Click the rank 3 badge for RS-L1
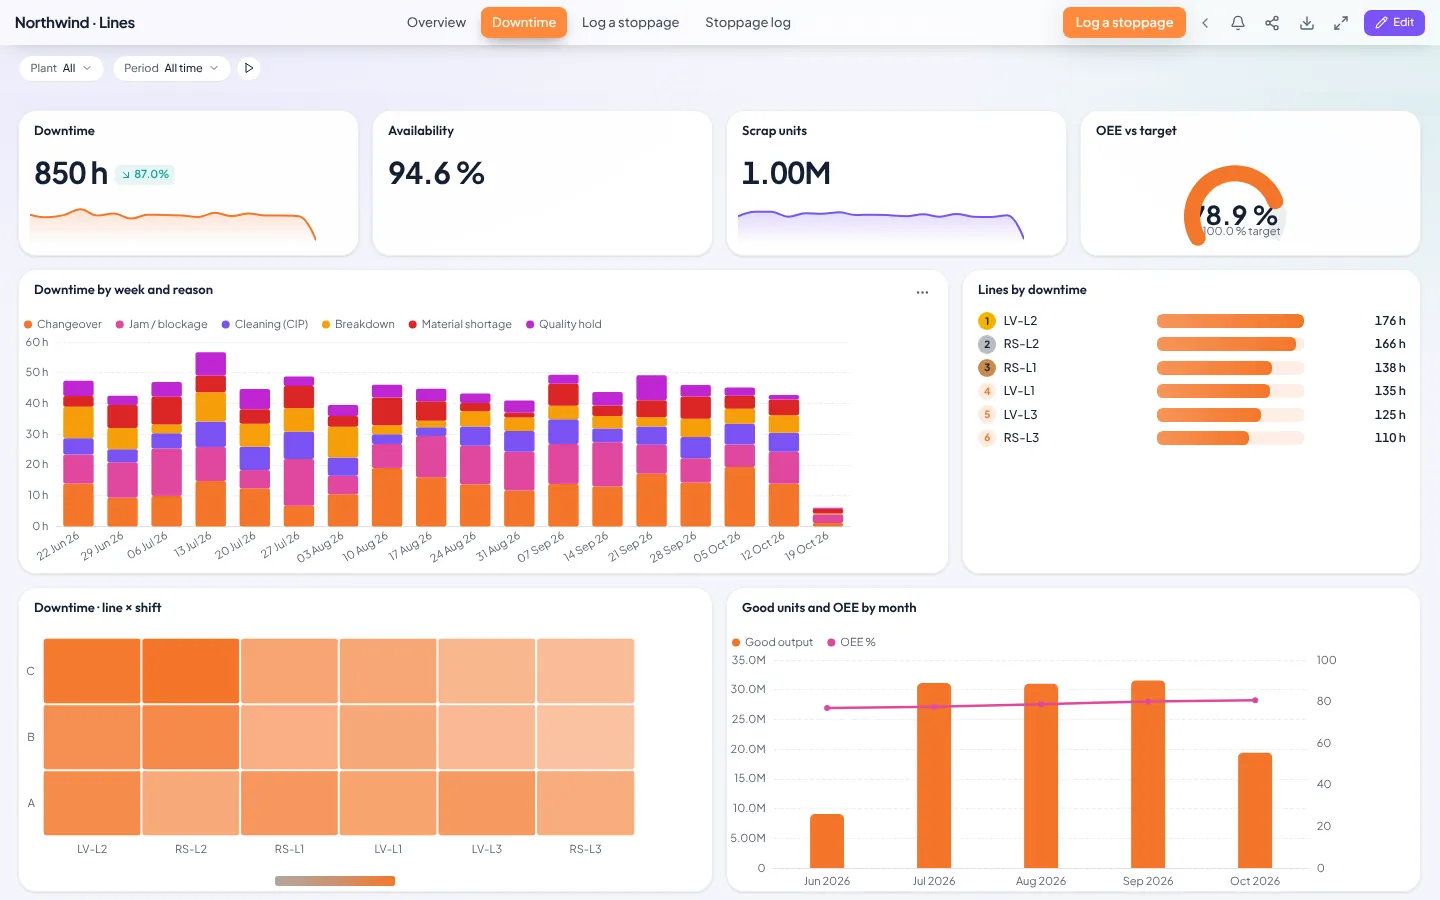 pyautogui.click(x=987, y=368)
